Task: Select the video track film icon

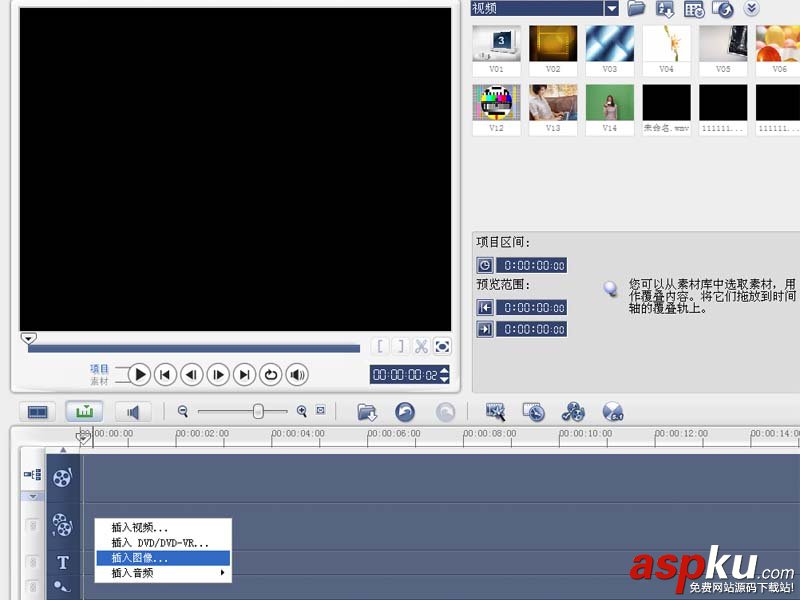Action: click(x=63, y=478)
